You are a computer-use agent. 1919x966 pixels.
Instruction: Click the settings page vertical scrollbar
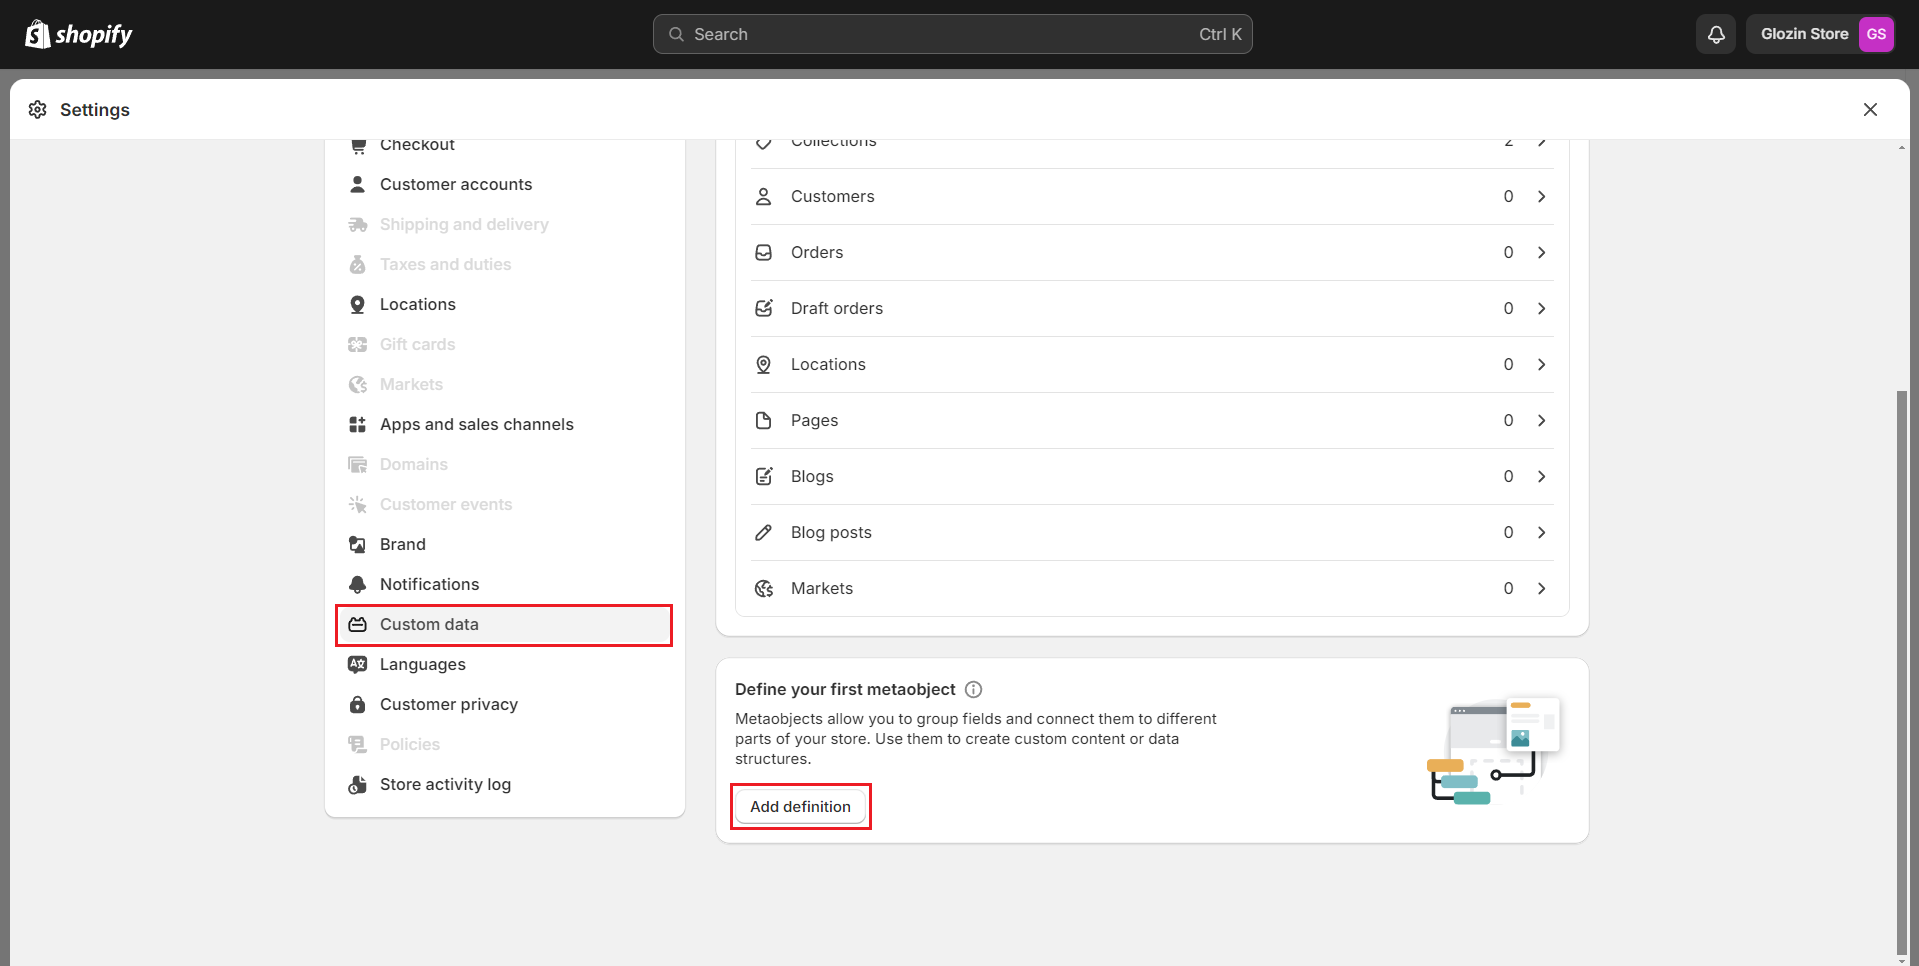point(1901,670)
